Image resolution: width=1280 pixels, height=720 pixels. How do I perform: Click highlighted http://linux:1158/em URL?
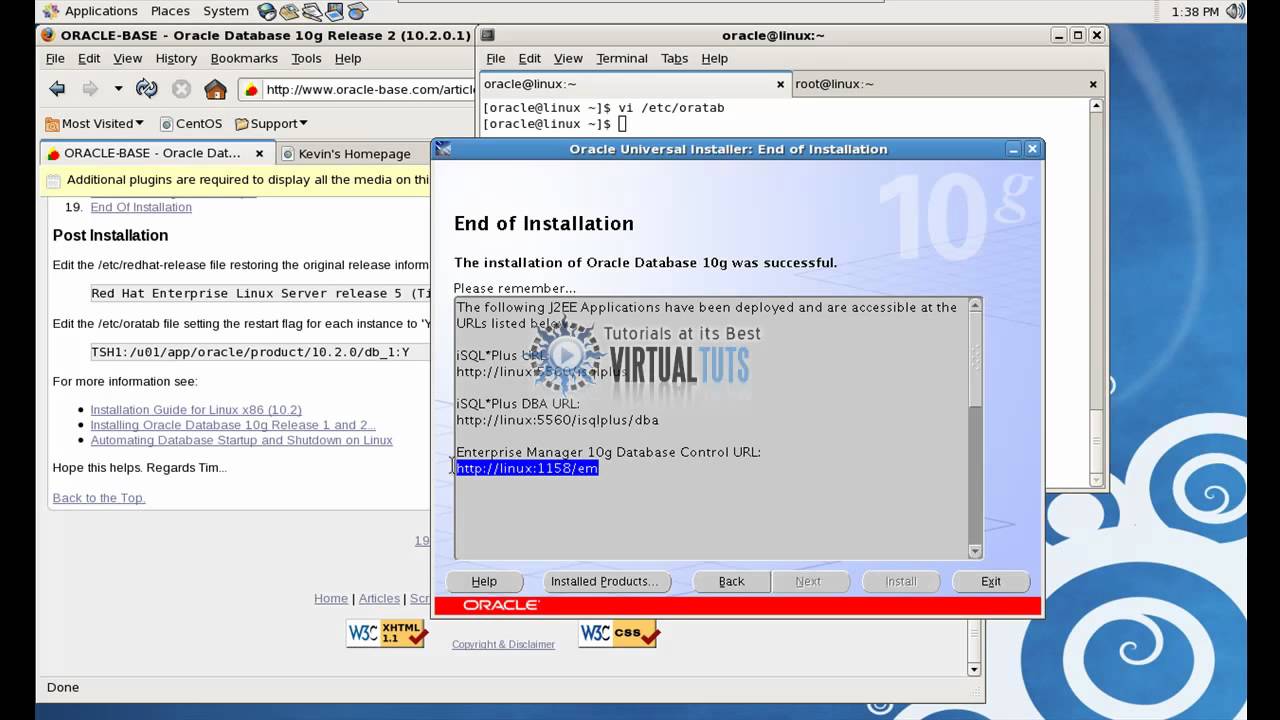(527, 468)
